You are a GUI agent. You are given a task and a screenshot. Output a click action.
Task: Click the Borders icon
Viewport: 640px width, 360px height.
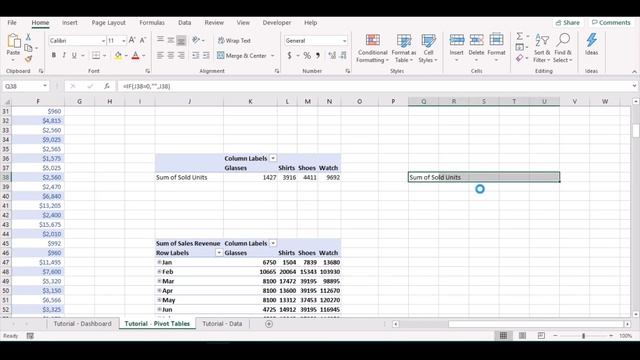point(96,55)
